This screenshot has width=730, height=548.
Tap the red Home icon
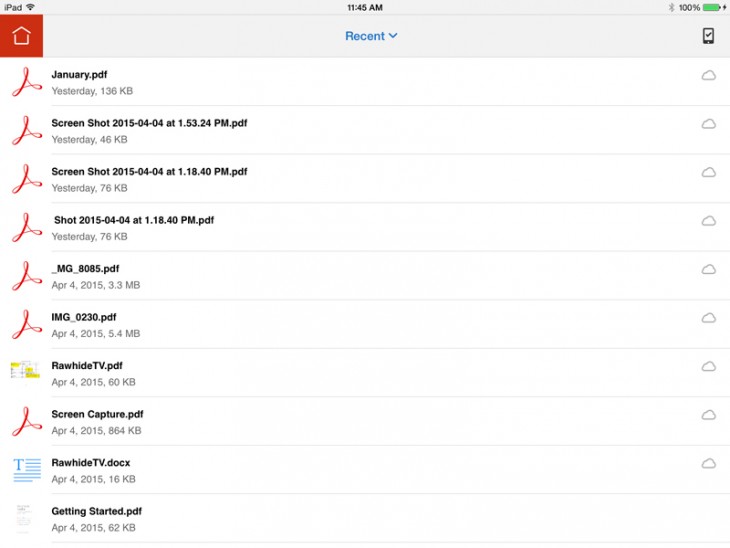(21, 36)
